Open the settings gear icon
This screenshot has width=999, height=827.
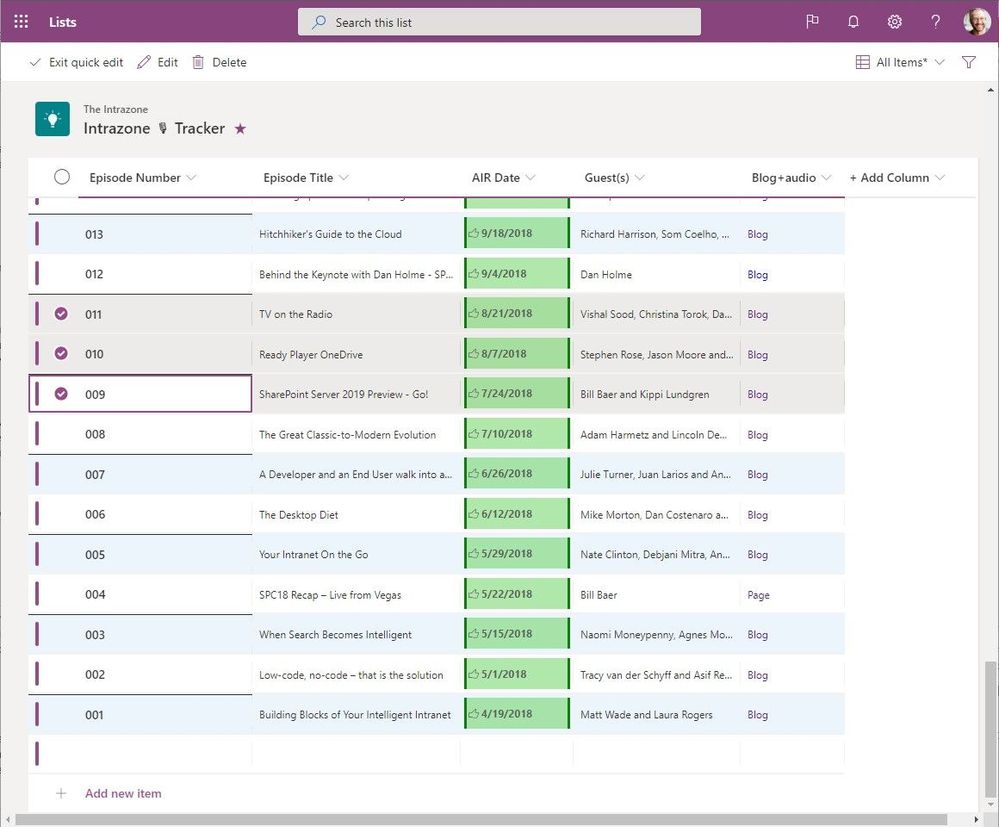click(x=895, y=22)
